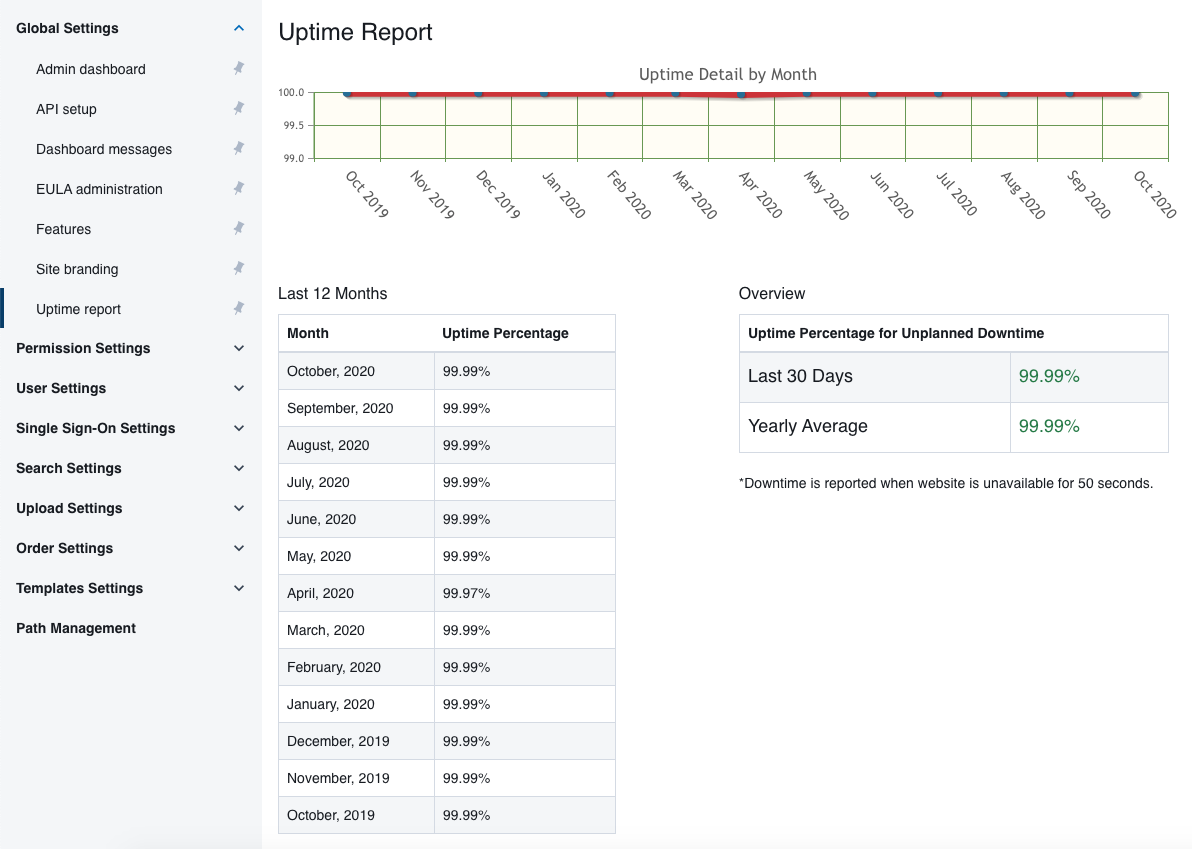This screenshot has height=849, width=1192.
Task: Select the August, 2020 row
Action: tap(446, 445)
